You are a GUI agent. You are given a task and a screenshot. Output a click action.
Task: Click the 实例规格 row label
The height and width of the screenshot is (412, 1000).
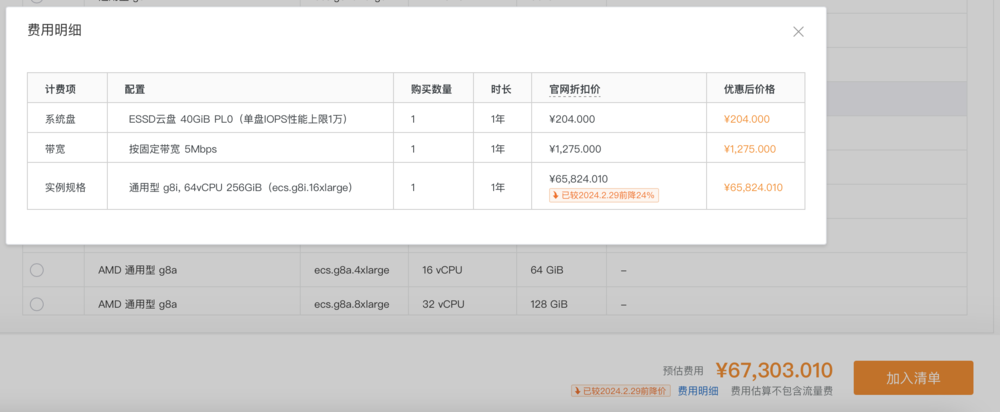click(66, 187)
